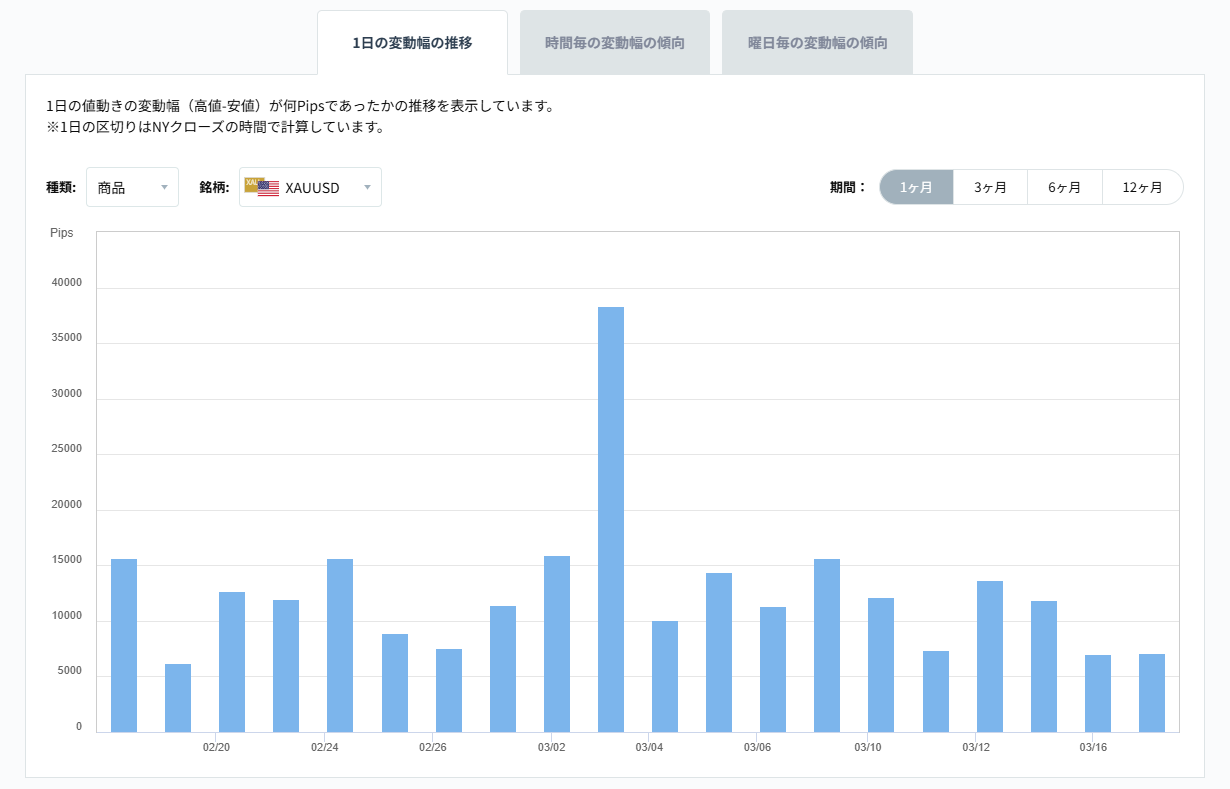Click the 03/16 date label

coord(1092,746)
